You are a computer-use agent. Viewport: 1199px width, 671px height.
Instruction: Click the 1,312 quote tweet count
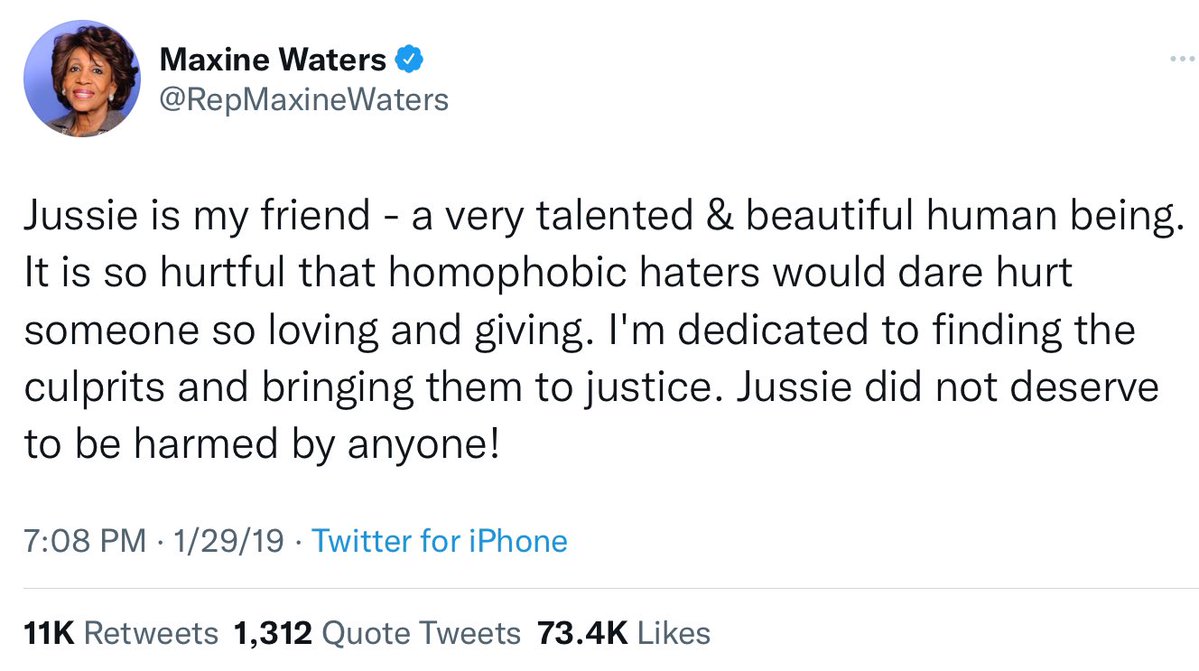tap(273, 633)
